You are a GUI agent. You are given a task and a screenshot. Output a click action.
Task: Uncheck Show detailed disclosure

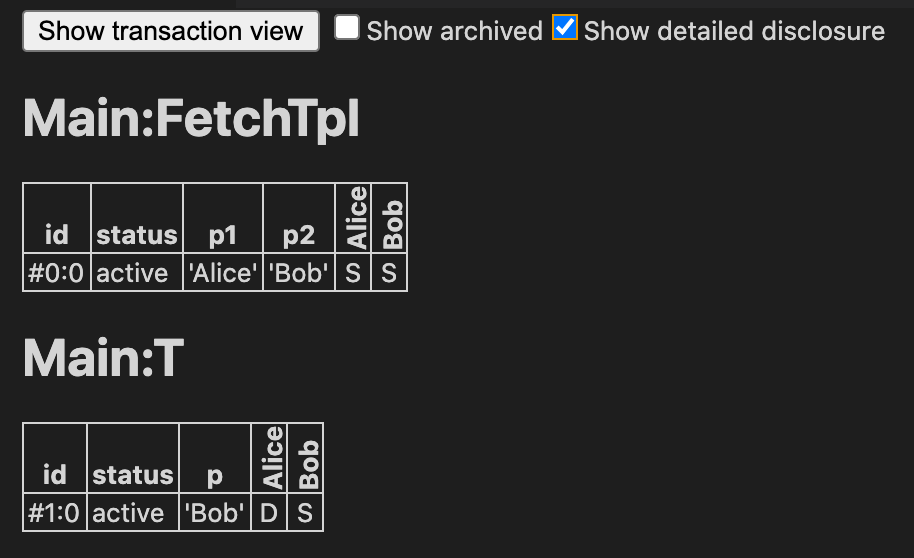click(x=565, y=28)
